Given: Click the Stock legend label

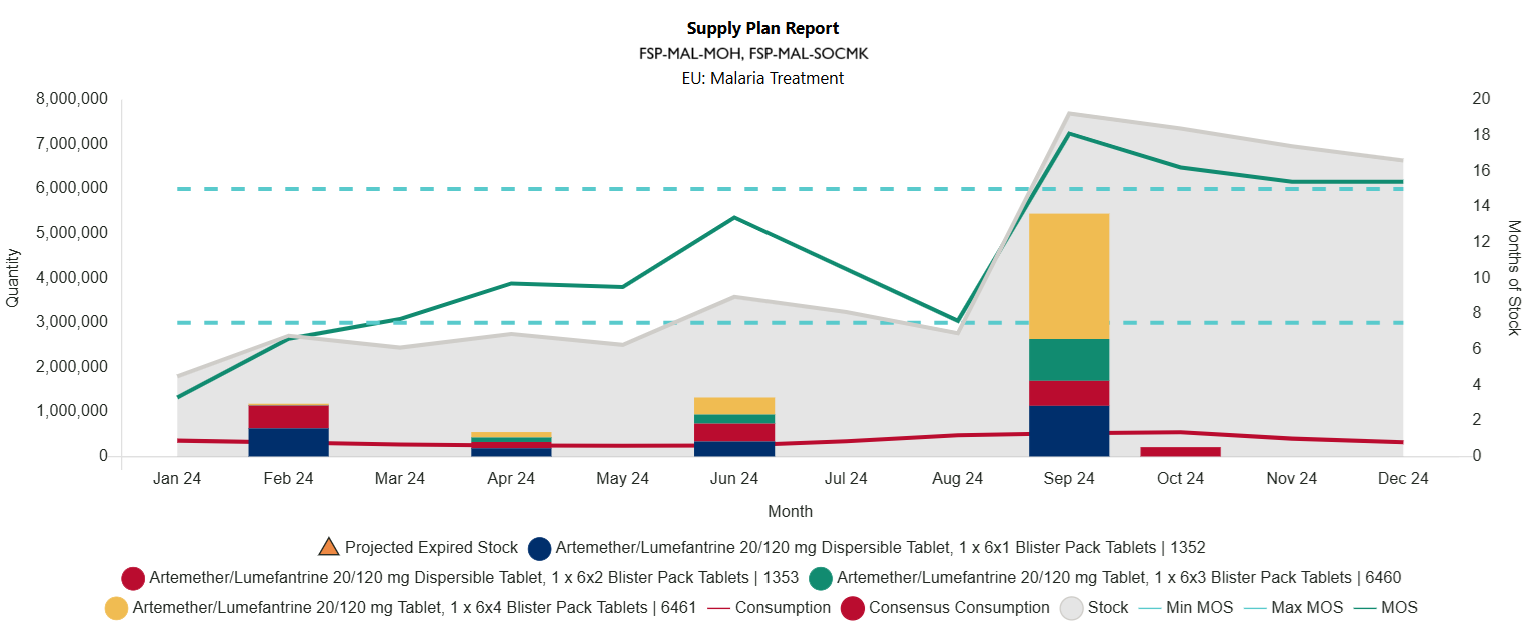Looking at the screenshot, I should pos(1108,608).
